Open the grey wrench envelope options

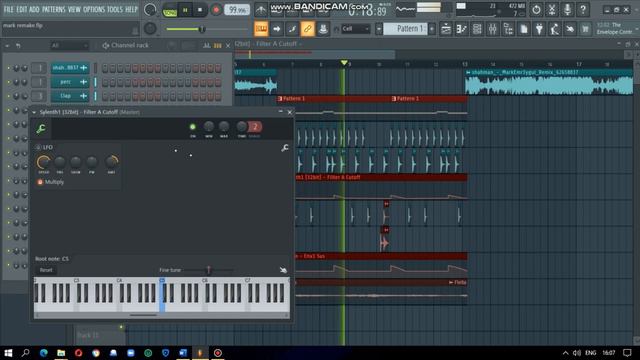284,148
